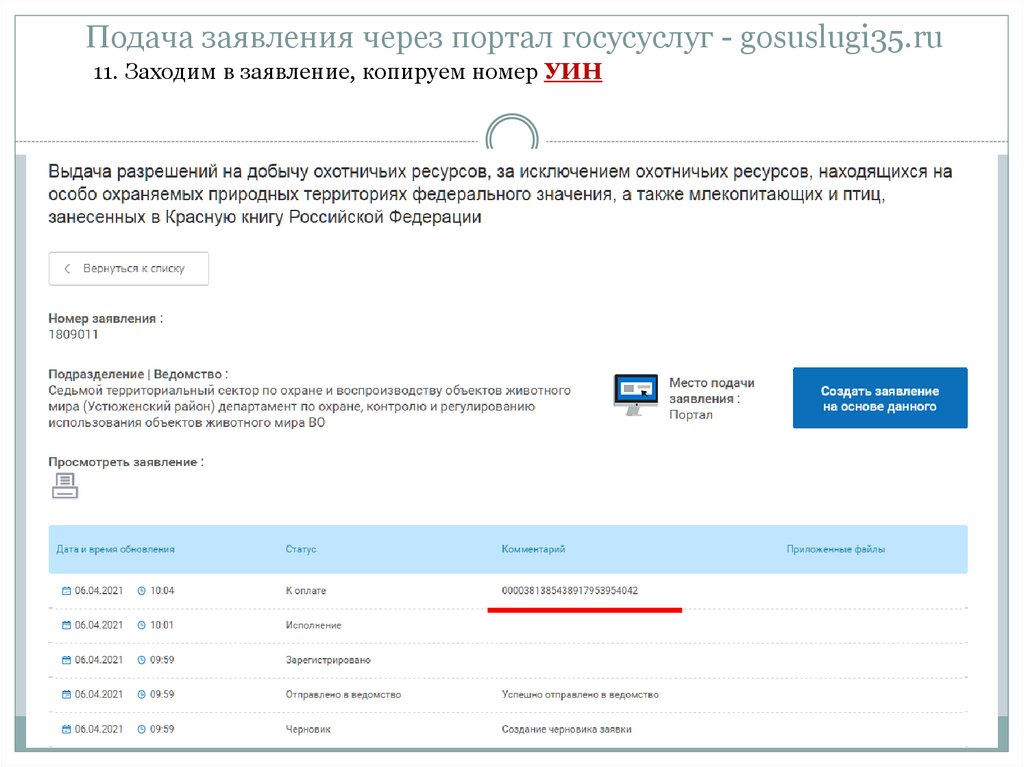Click the 'Черновик' status cell
Viewport: 1024px width, 767px height.
[x=308, y=729]
